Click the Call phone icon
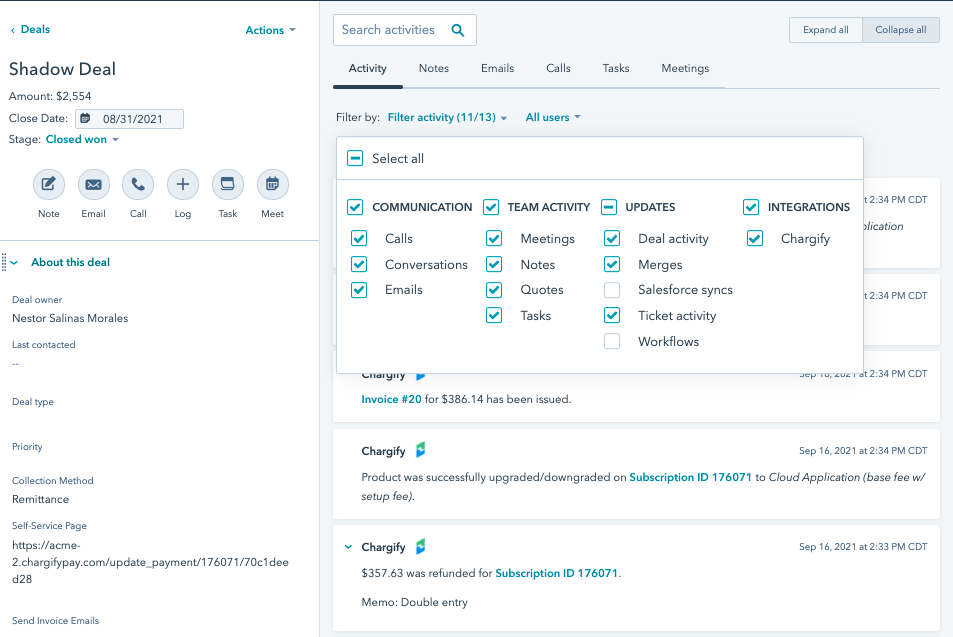Image resolution: width=953 pixels, height=637 pixels. point(138,185)
